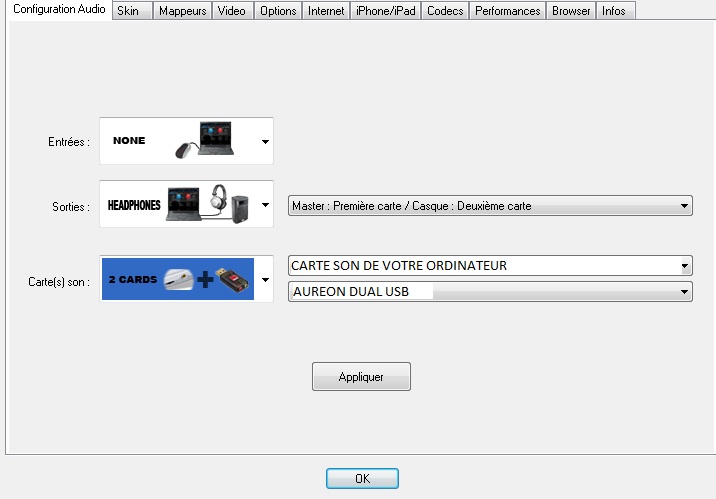The height and width of the screenshot is (499, 716).
Task: Select the Internet tab
Action: point(326,11)
